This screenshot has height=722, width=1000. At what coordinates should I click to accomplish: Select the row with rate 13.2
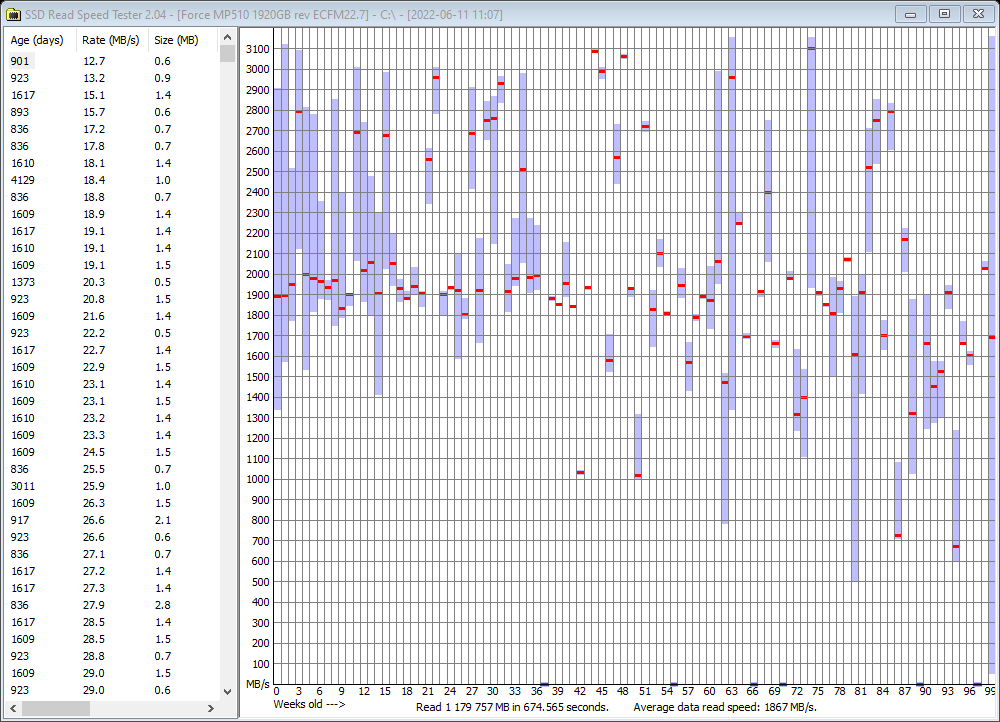click(112, 78)
